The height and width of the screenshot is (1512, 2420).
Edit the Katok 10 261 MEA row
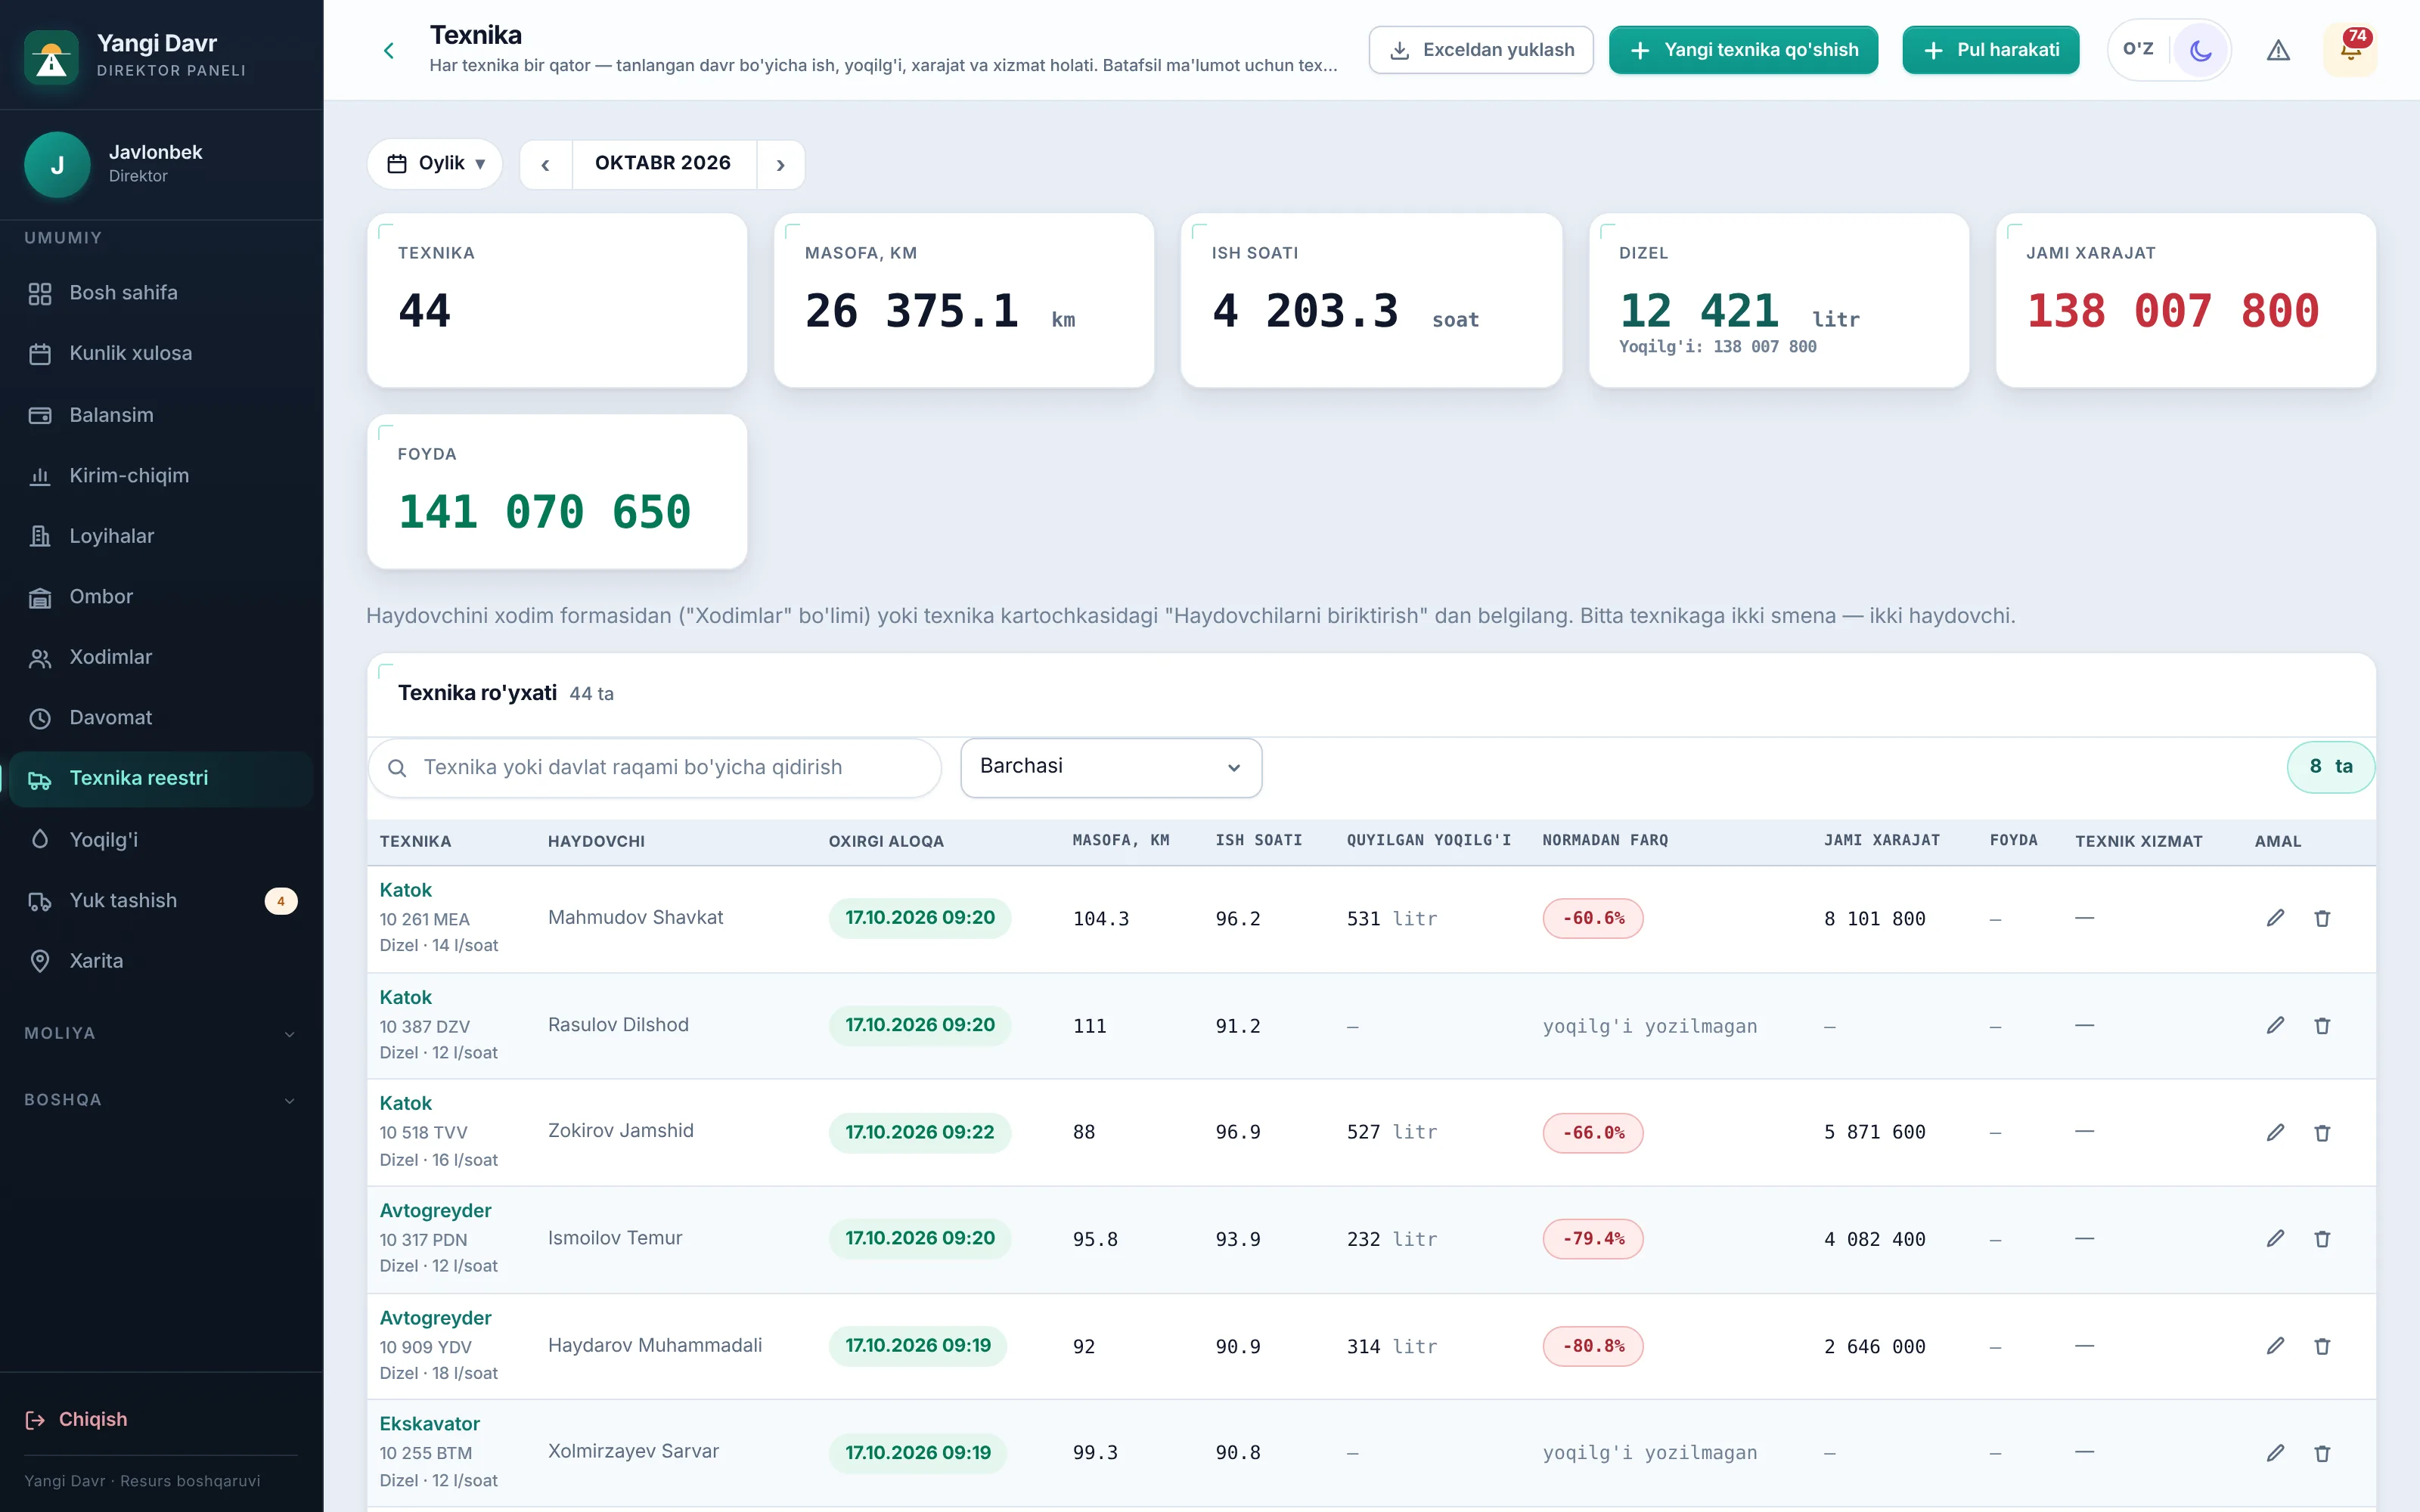click(2275, 918)
